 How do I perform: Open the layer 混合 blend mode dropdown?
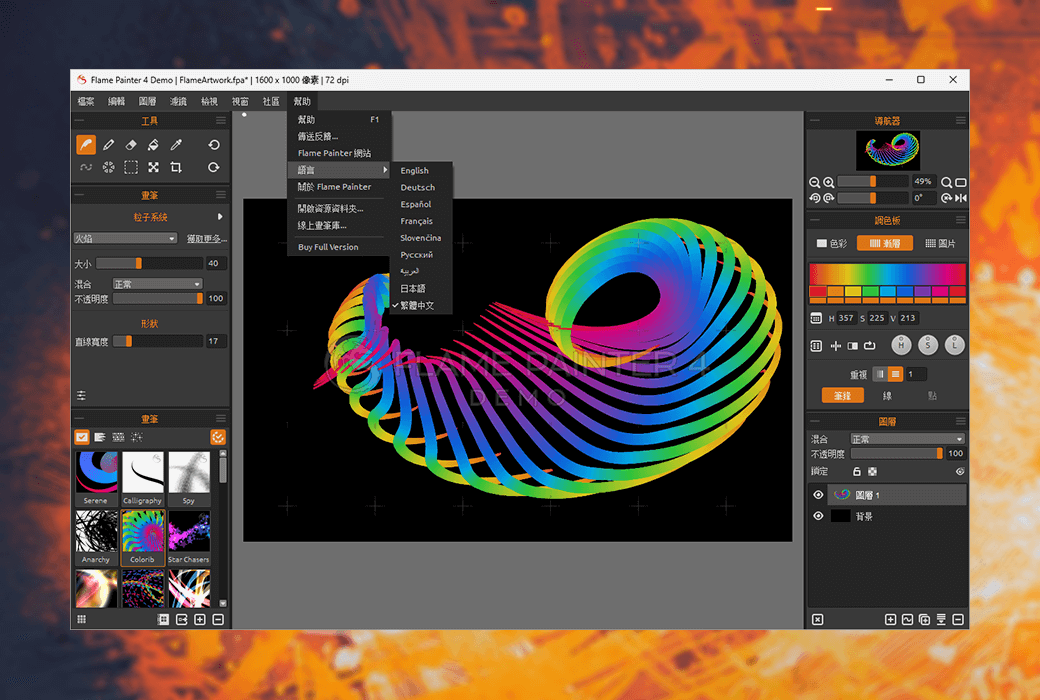click(907, 439)
